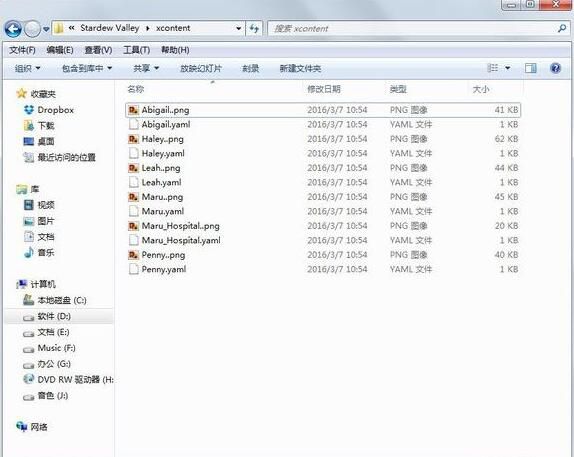Open the 工具(T) menu
574x457 pixels.
click(137, 50)
